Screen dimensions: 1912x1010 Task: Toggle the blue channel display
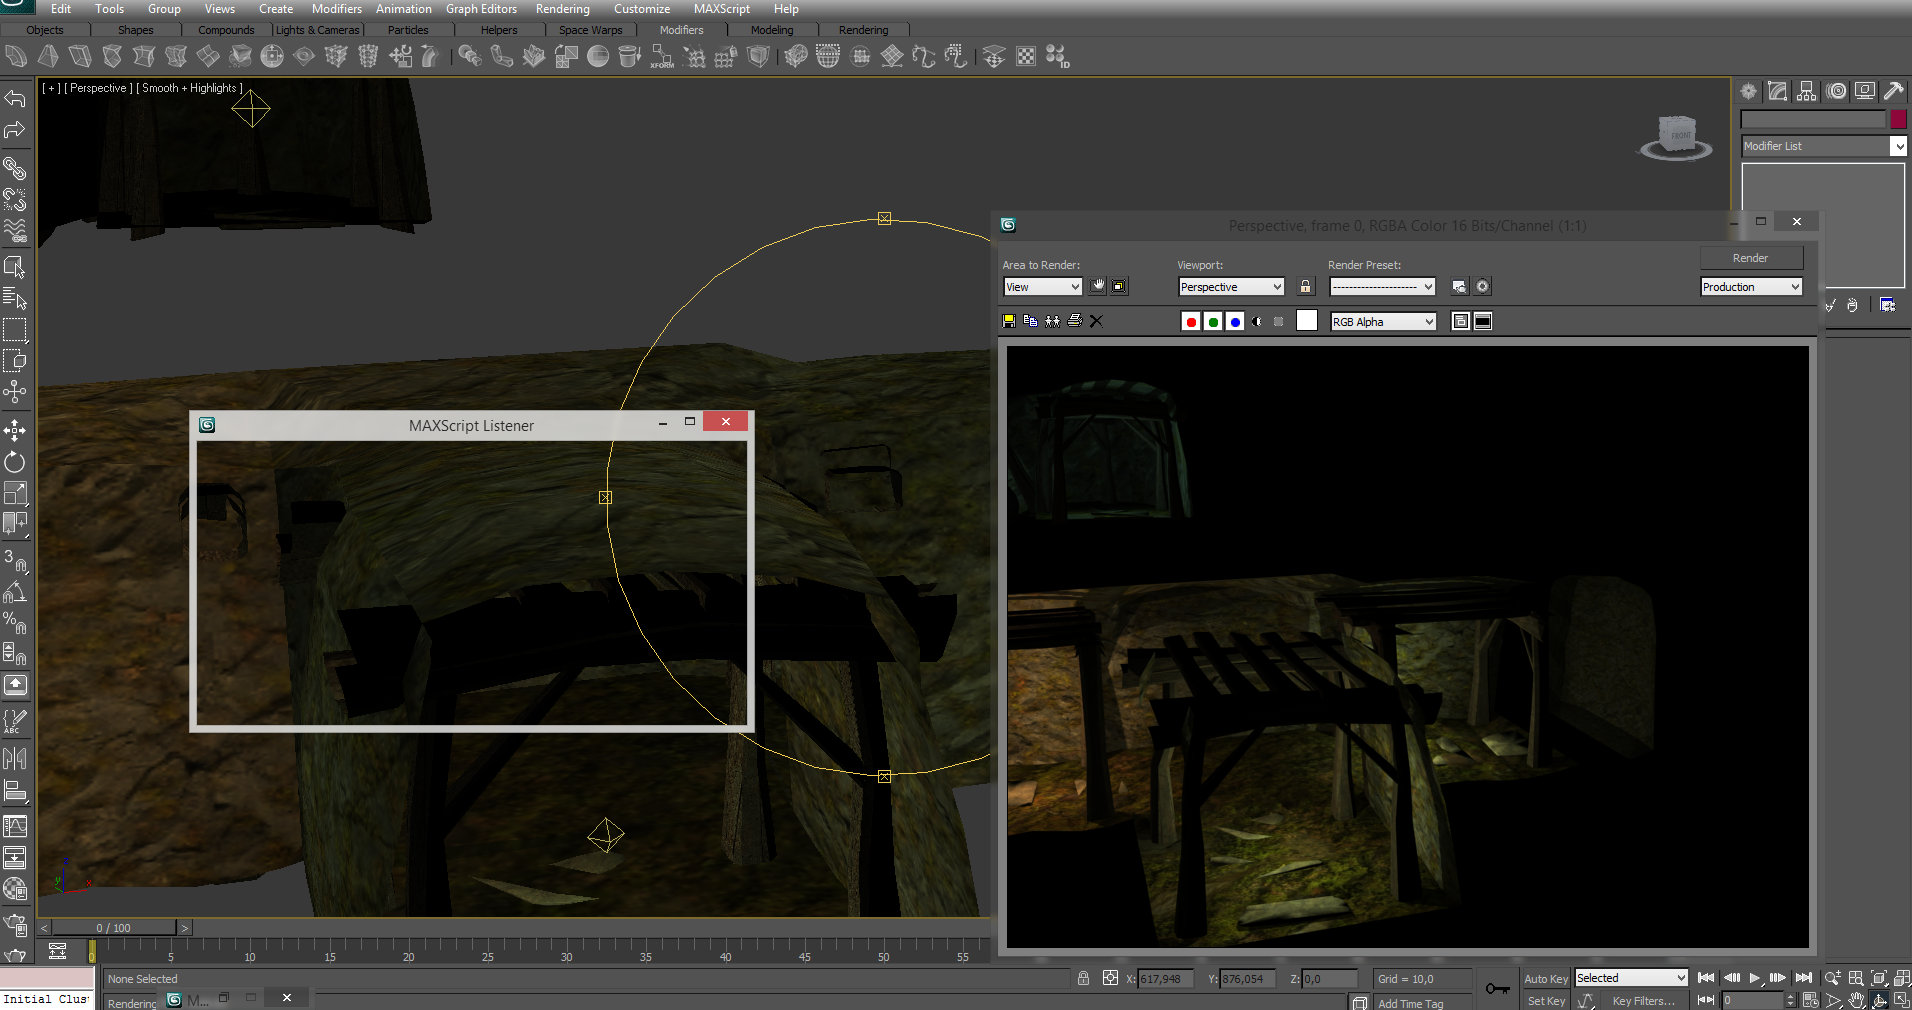click(1235, 321)
